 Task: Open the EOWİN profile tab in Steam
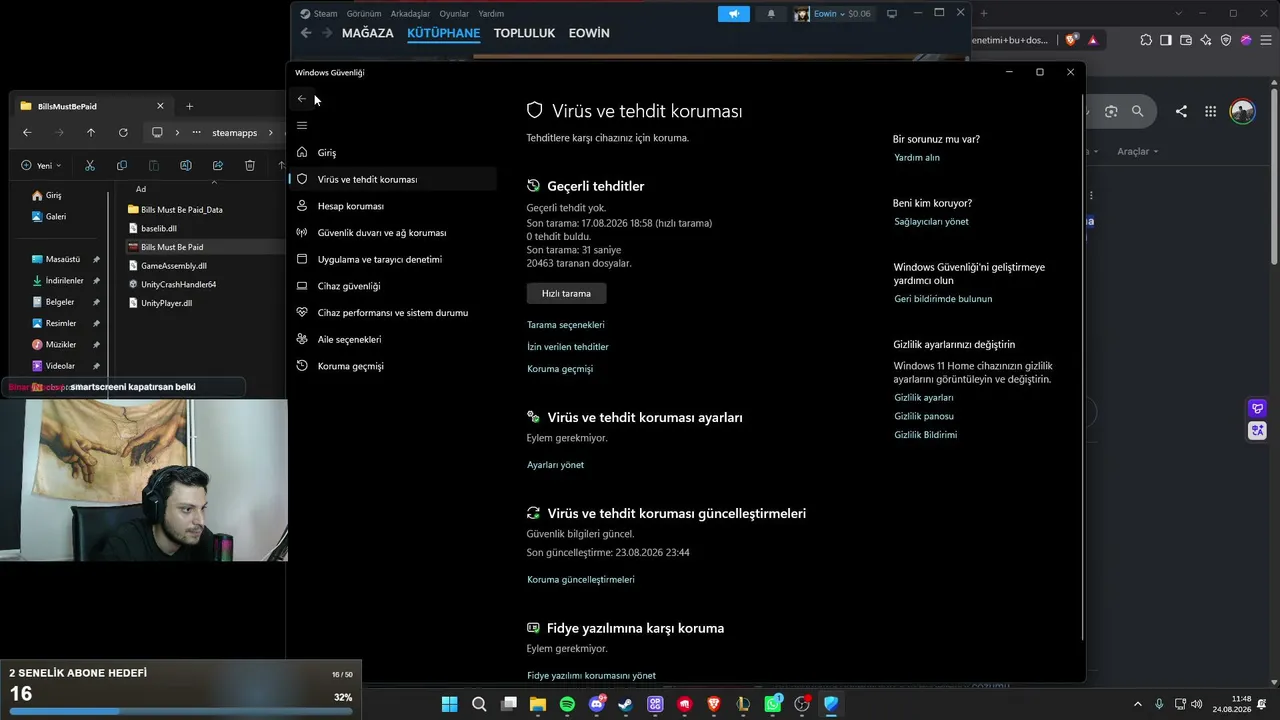[589, 33]
